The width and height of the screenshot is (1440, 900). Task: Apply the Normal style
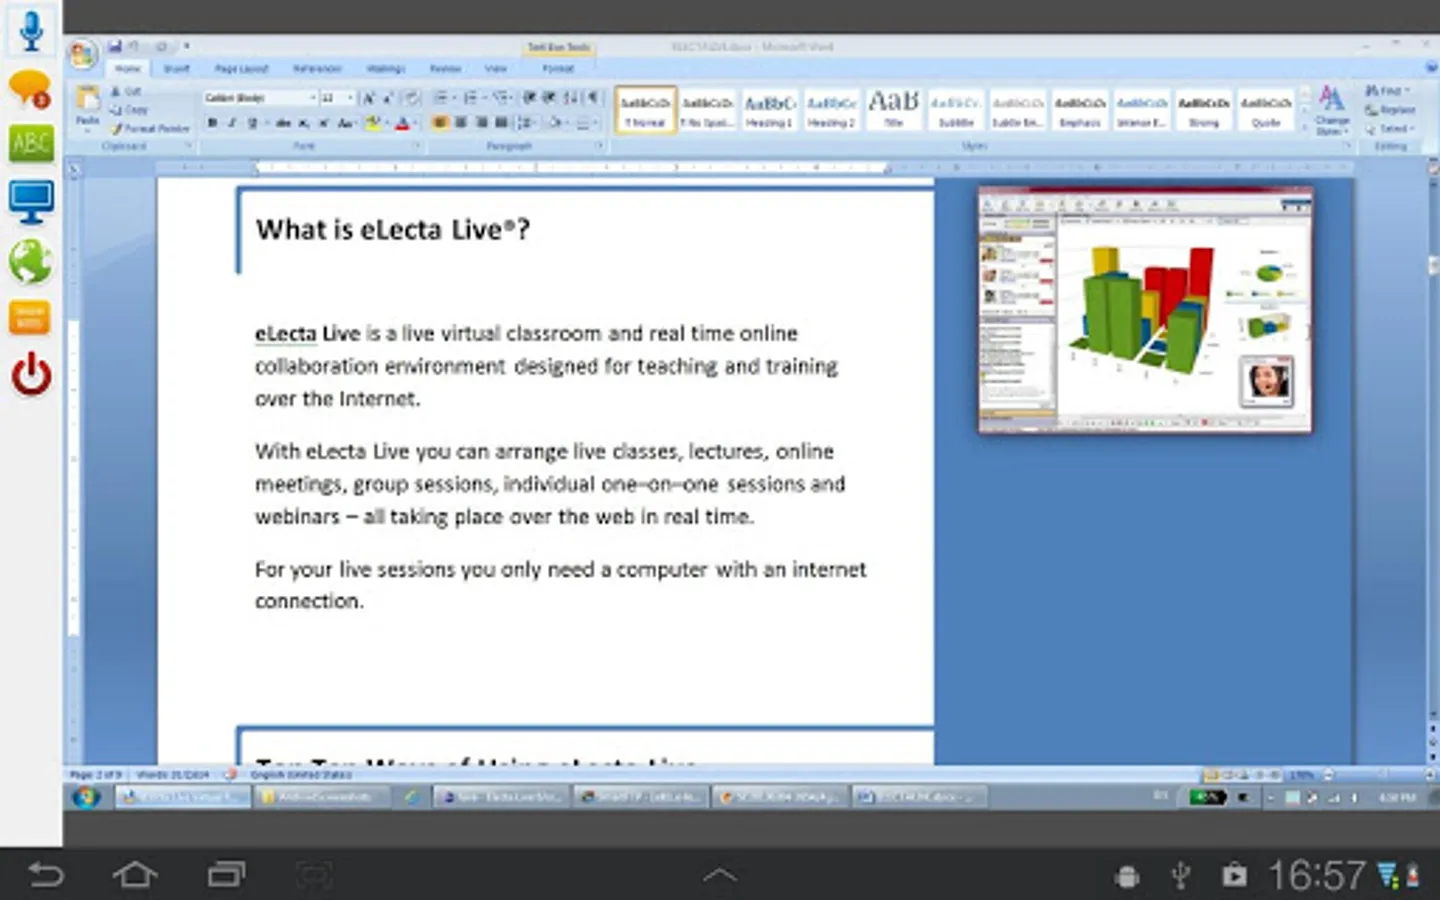646,110
